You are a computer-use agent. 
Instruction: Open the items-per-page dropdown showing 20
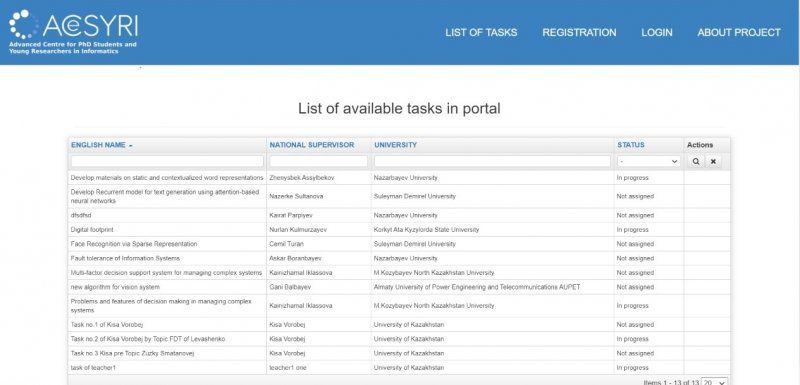click(x=715, y=381)
